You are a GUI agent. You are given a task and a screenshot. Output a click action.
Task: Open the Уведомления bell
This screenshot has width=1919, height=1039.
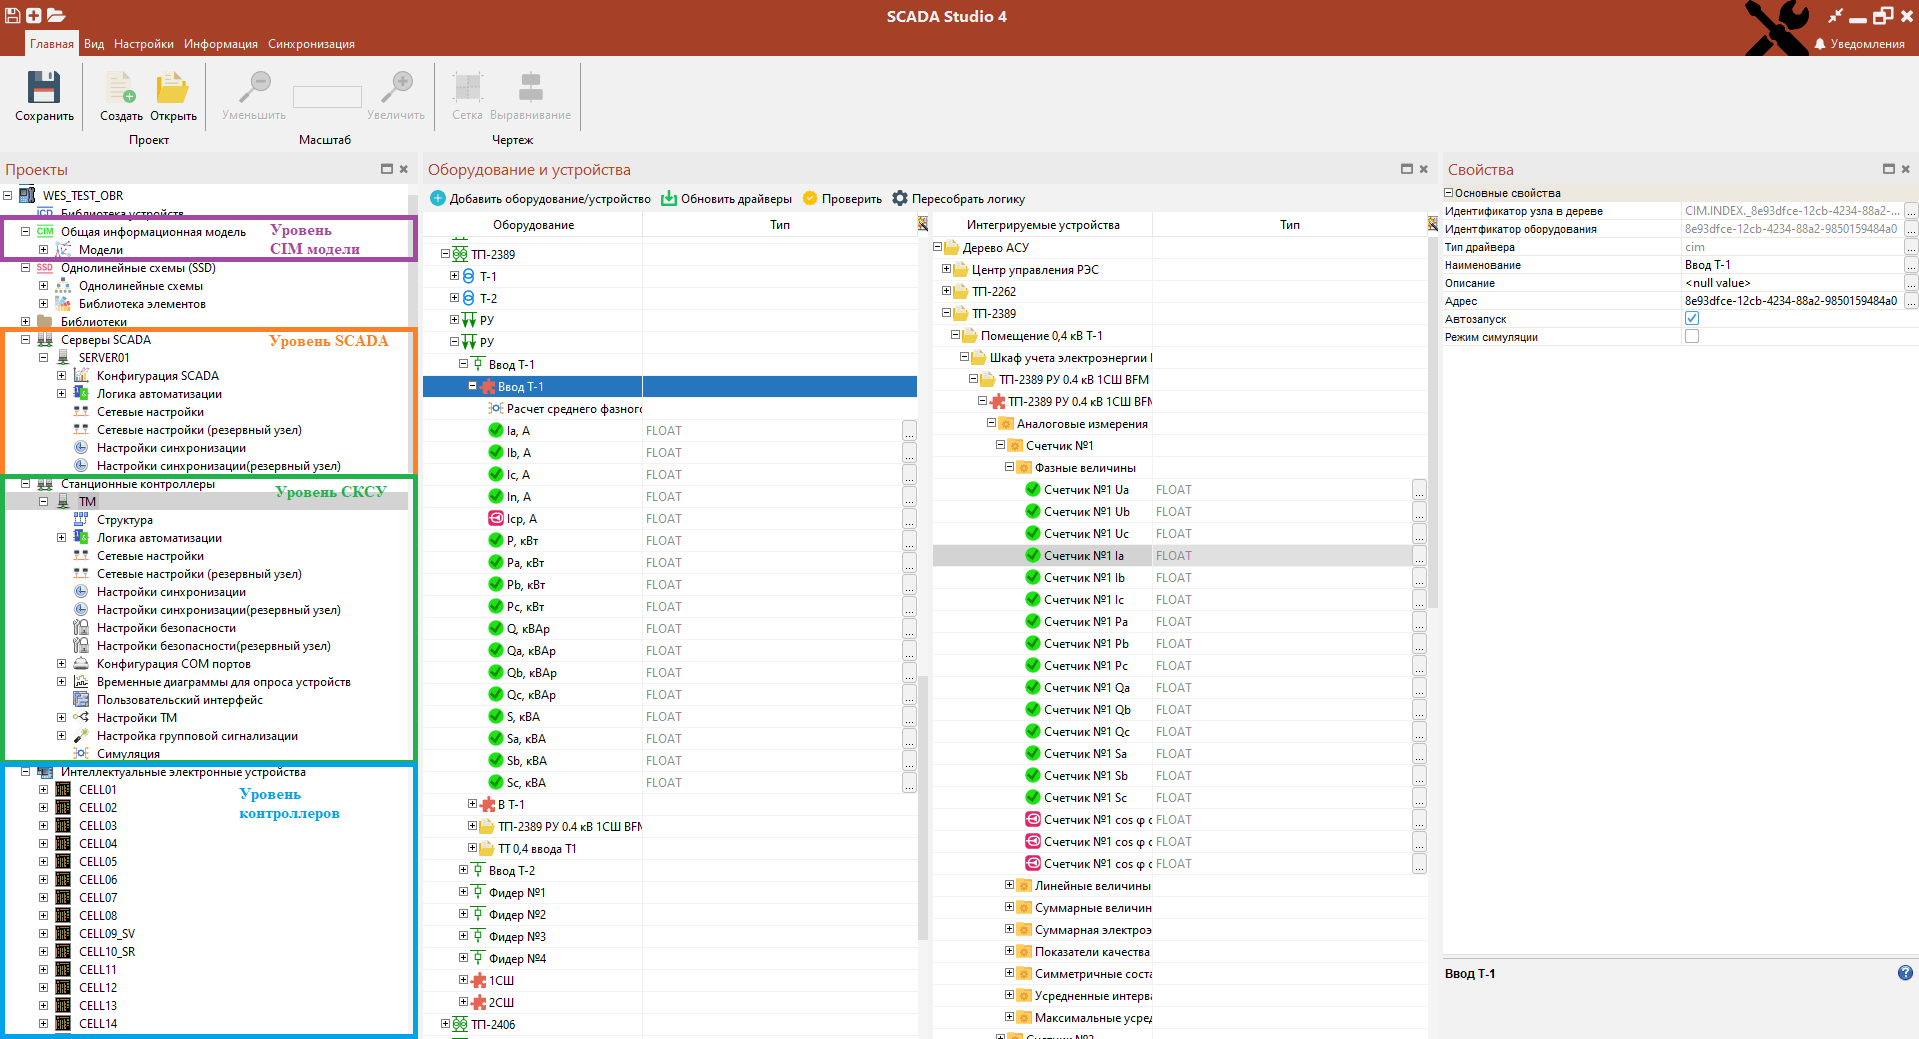pos(1820,44)
